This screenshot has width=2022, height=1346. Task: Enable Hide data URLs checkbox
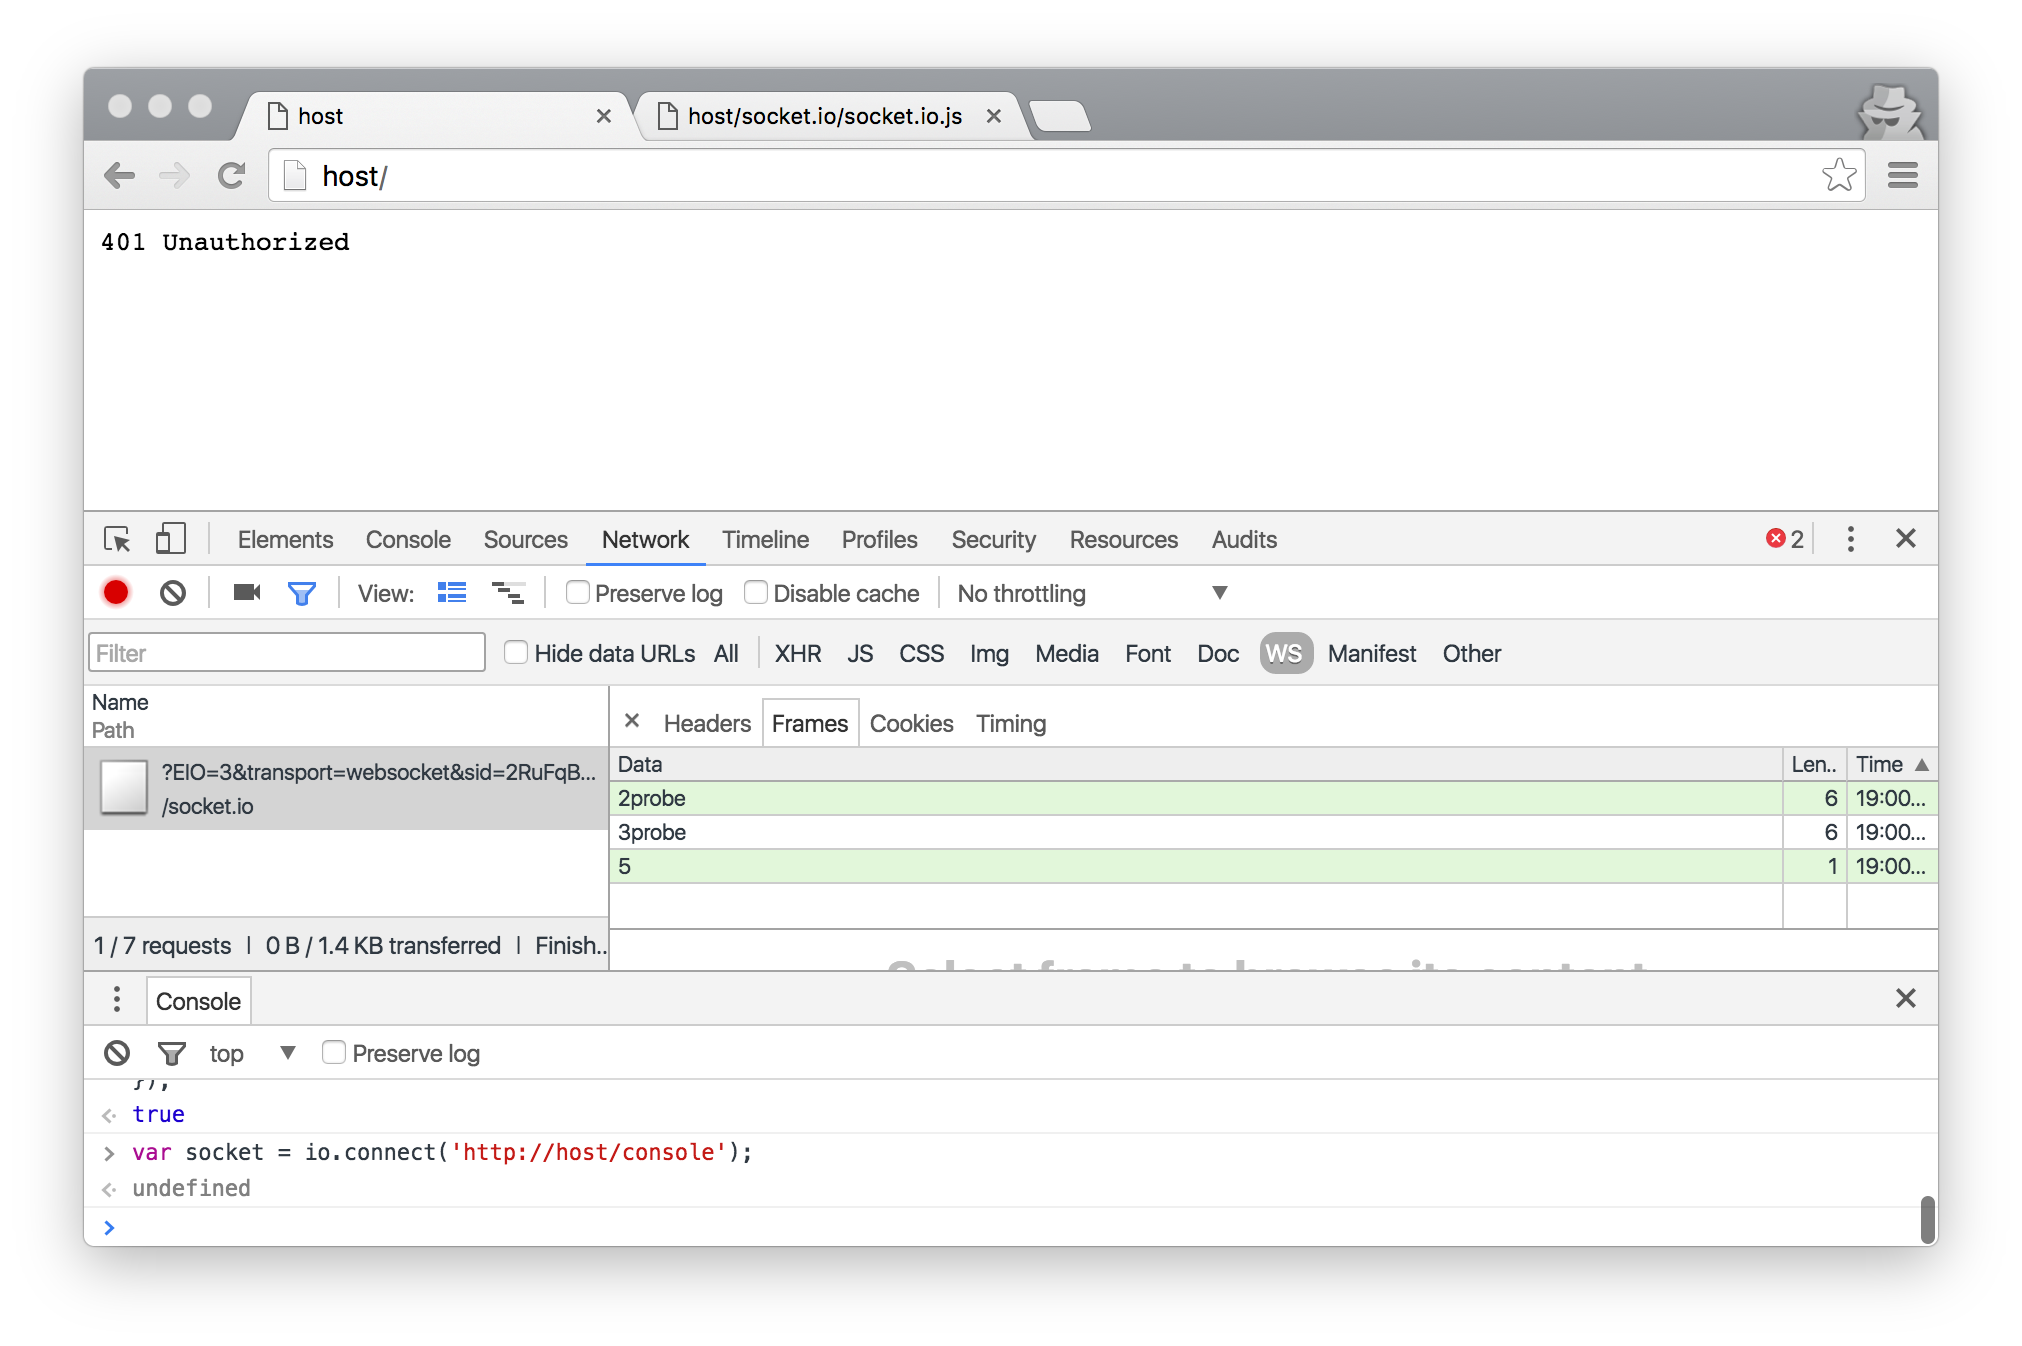click(516, 653)
